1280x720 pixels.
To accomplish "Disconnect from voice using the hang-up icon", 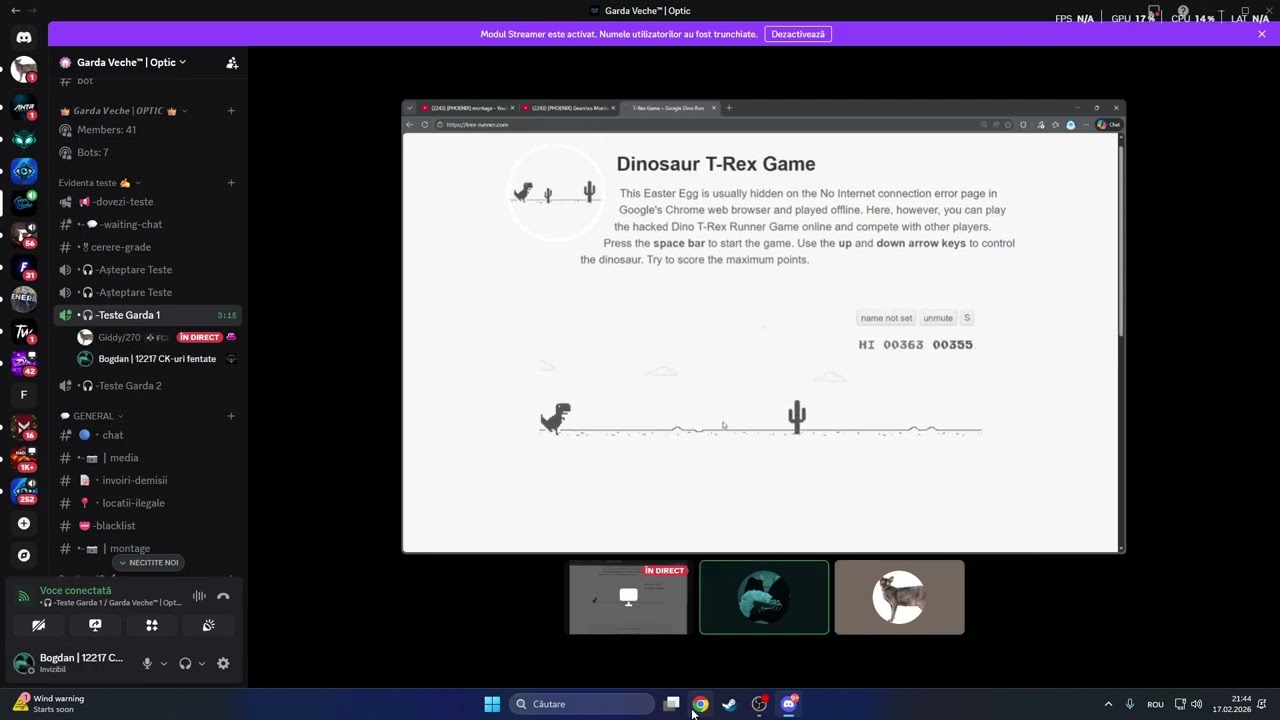I will tap(223, 597).
